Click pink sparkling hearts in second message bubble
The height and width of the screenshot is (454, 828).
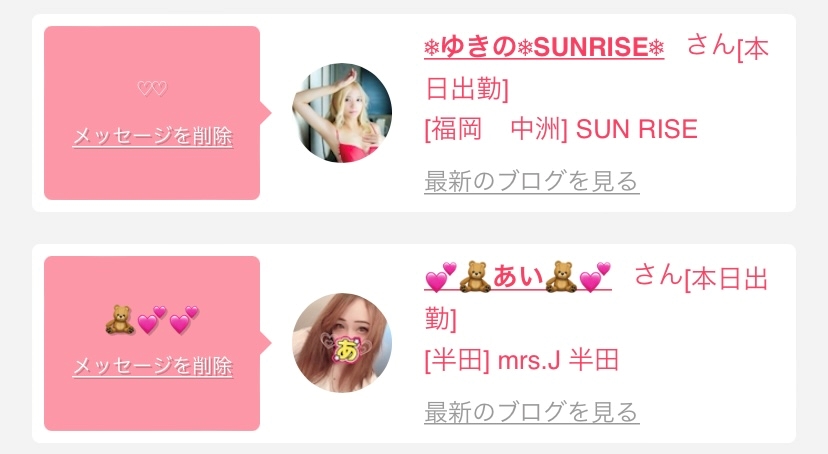[x=168, y=320]
